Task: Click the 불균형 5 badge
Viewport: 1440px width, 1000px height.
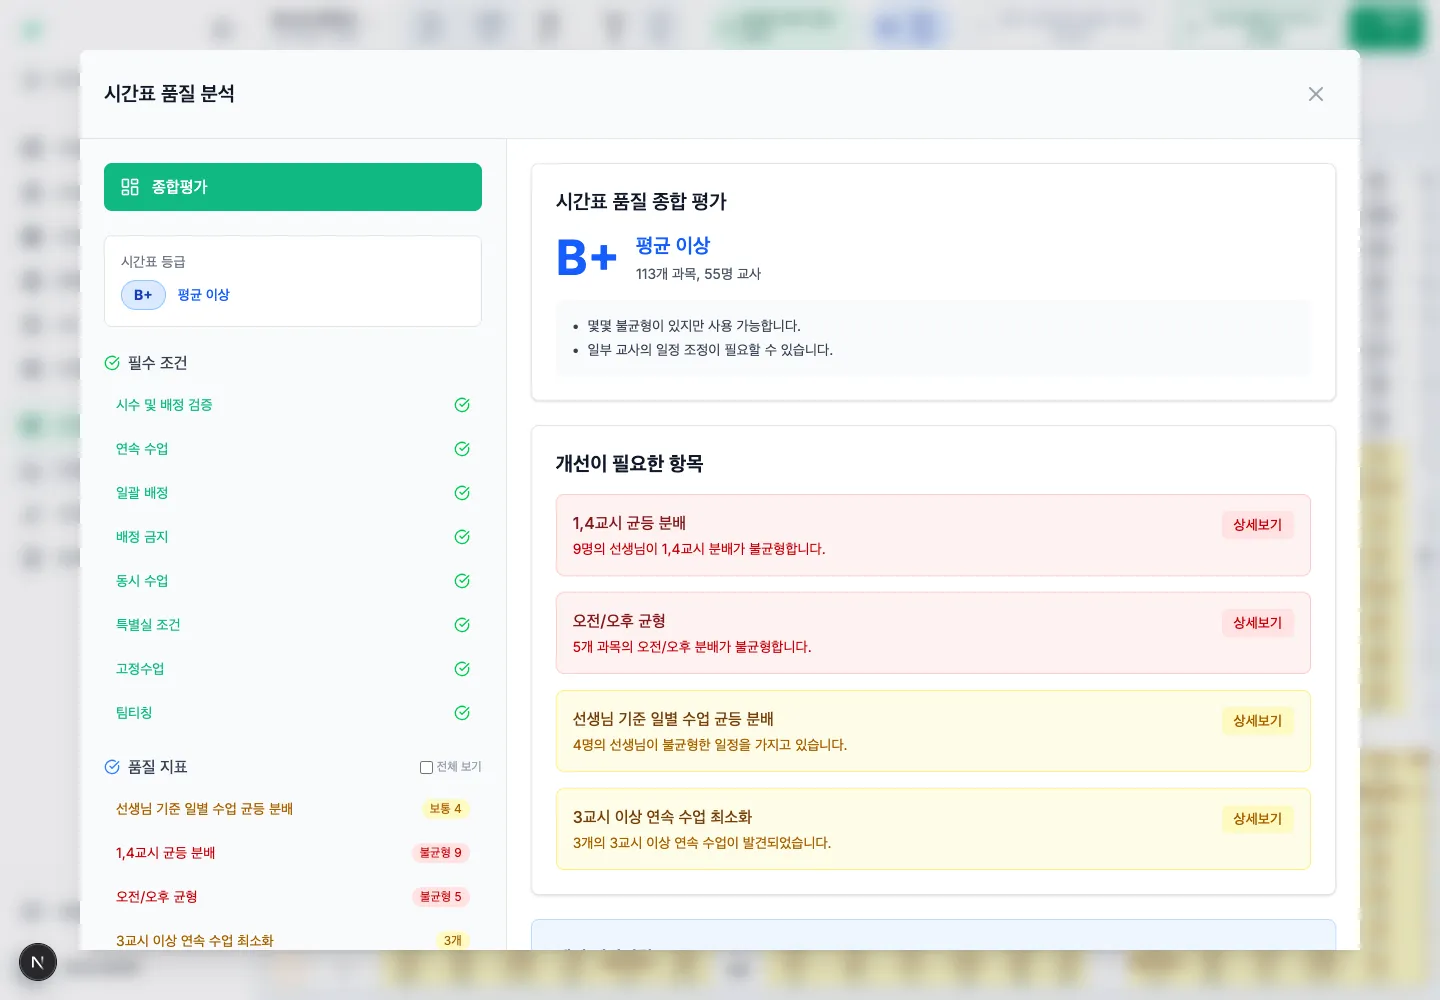Action: [440, 897]
